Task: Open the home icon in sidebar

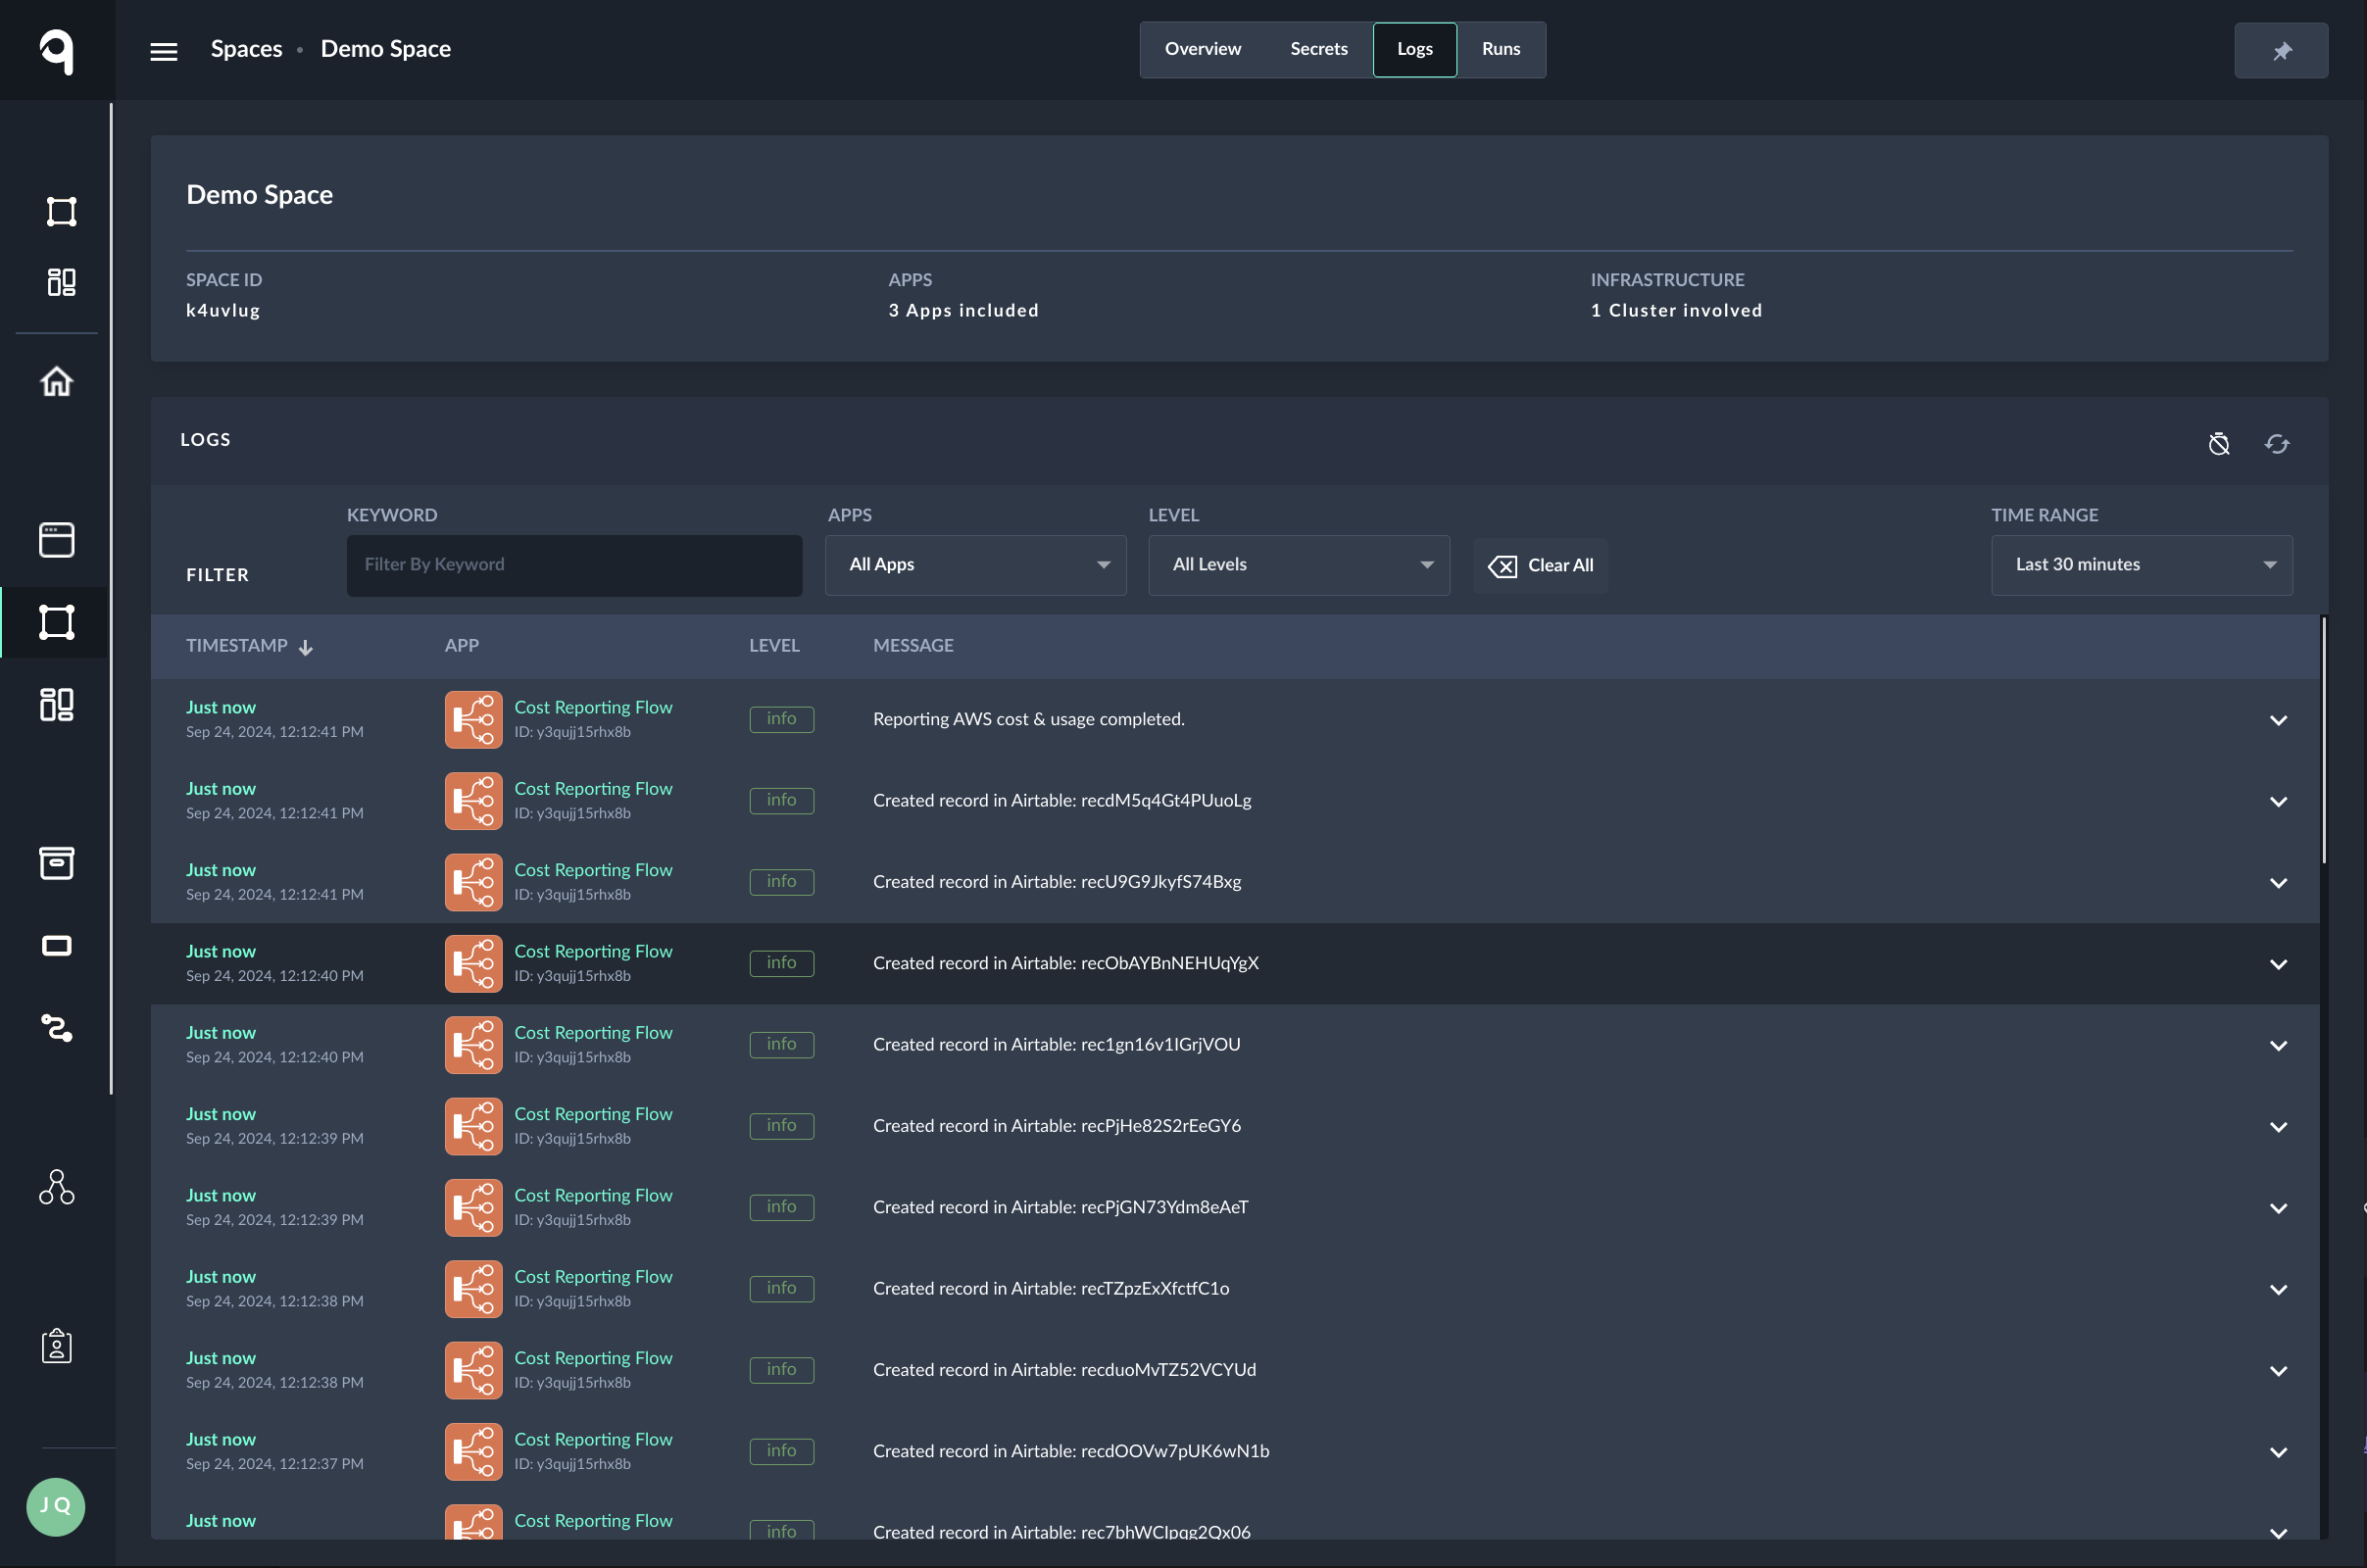Action: [x=57, y=381]
